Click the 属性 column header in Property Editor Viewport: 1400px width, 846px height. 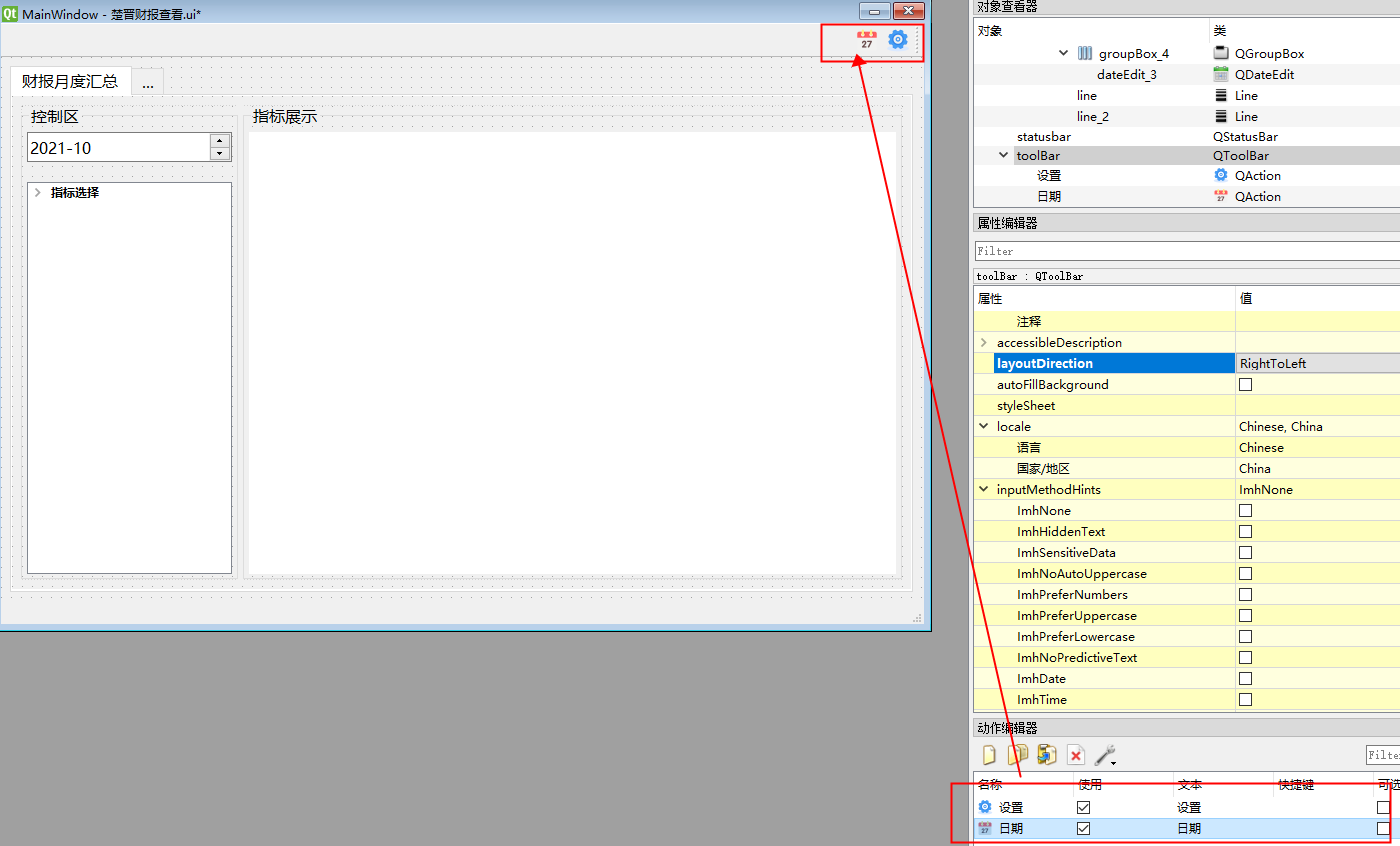1104,298
